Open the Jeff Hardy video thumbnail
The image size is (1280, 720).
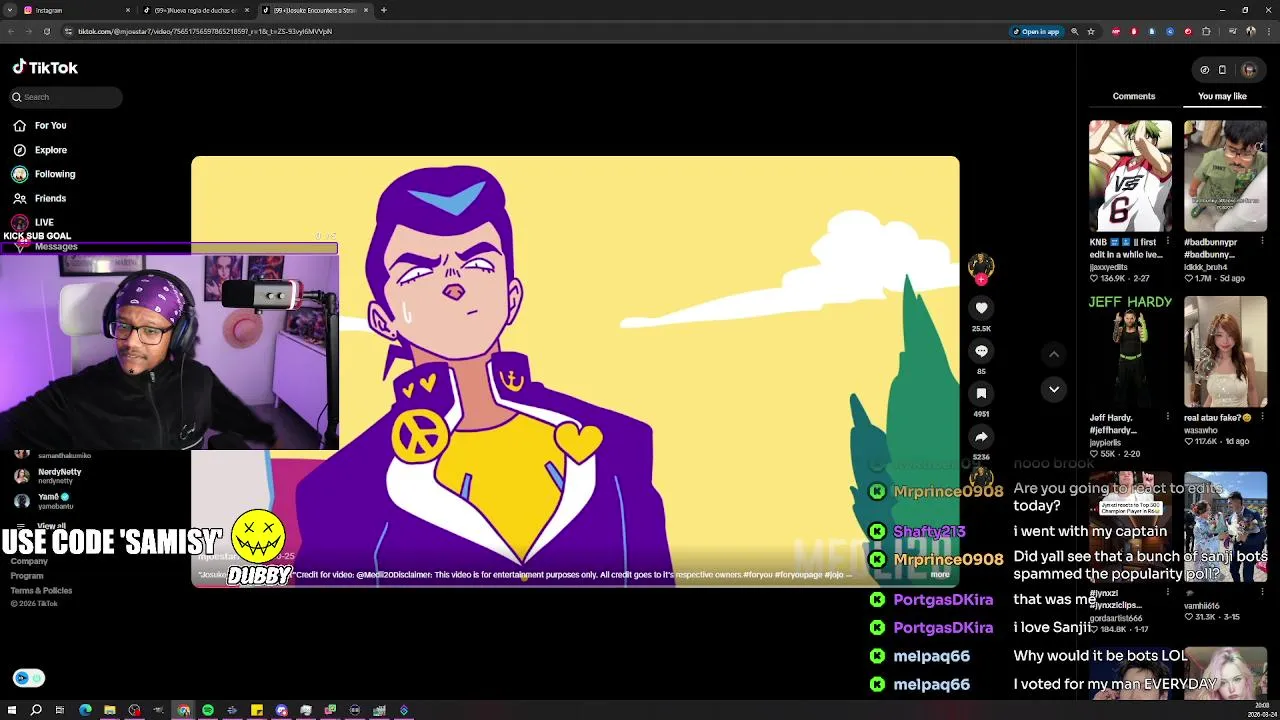pyautogui.click(x=1130, y=352)
